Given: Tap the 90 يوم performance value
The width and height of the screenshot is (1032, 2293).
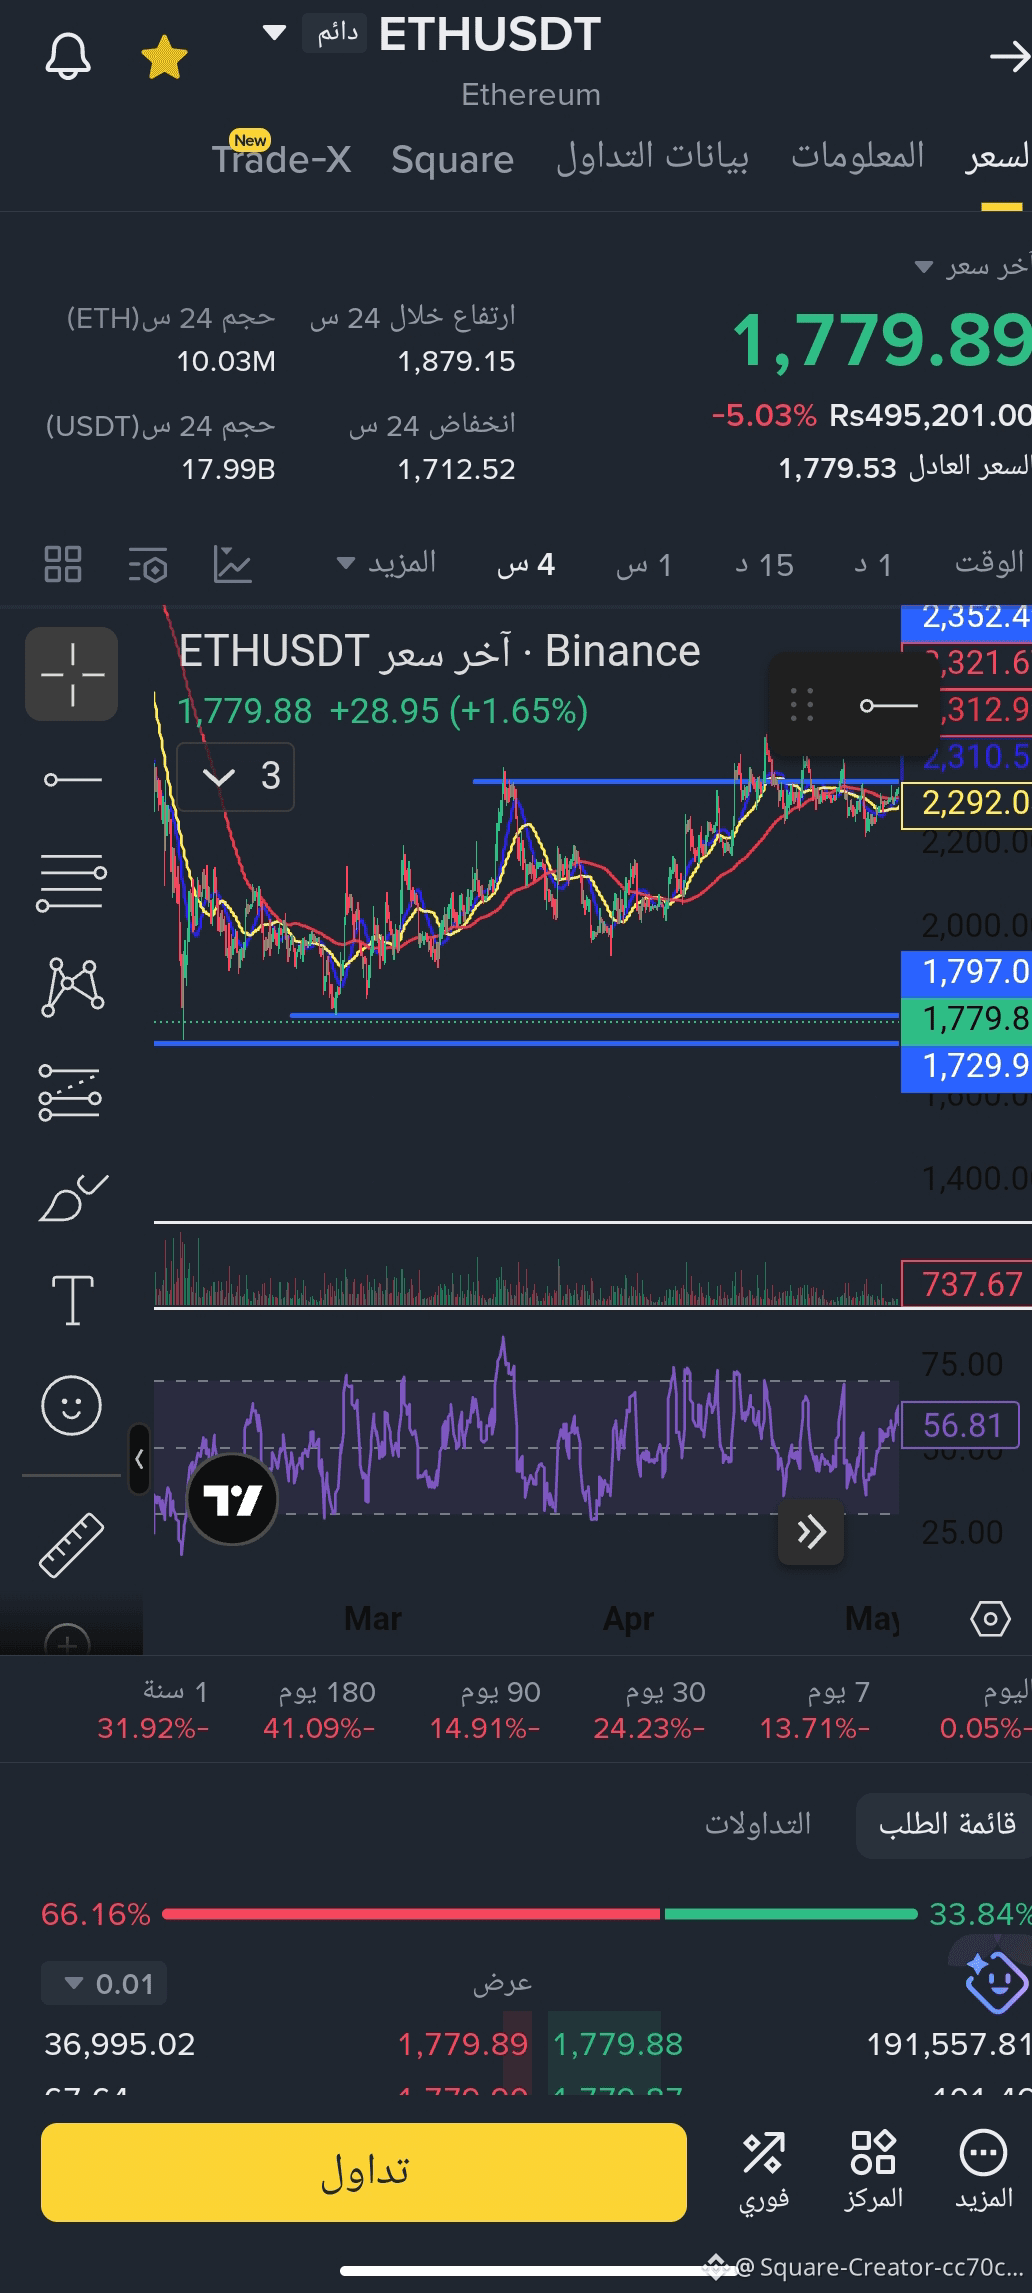Looking at the screenshot, I should [x=485, y=1728].
